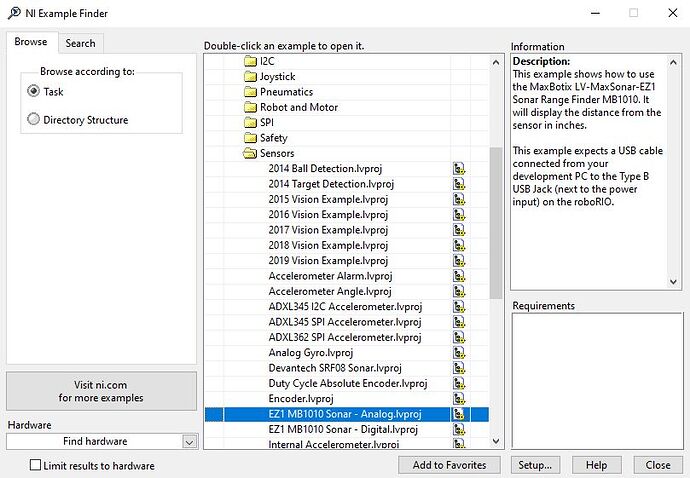Click project icon for 2016 Vision Example.lvproj
This screenshot has width=690, height=478.
[459, 215]
